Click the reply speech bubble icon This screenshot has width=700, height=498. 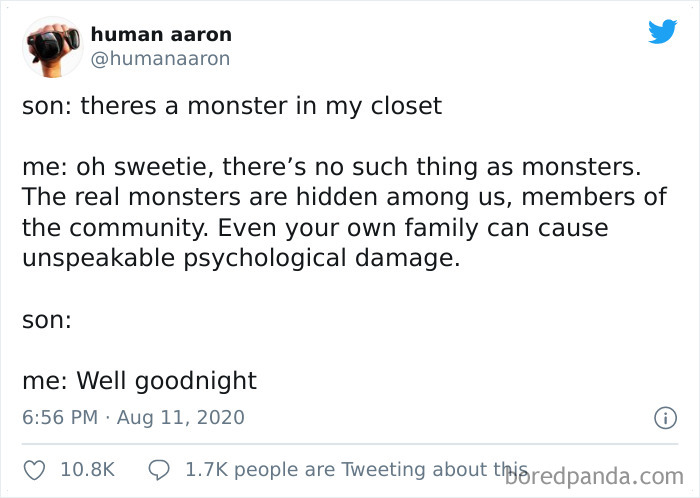tap(158, 469)
